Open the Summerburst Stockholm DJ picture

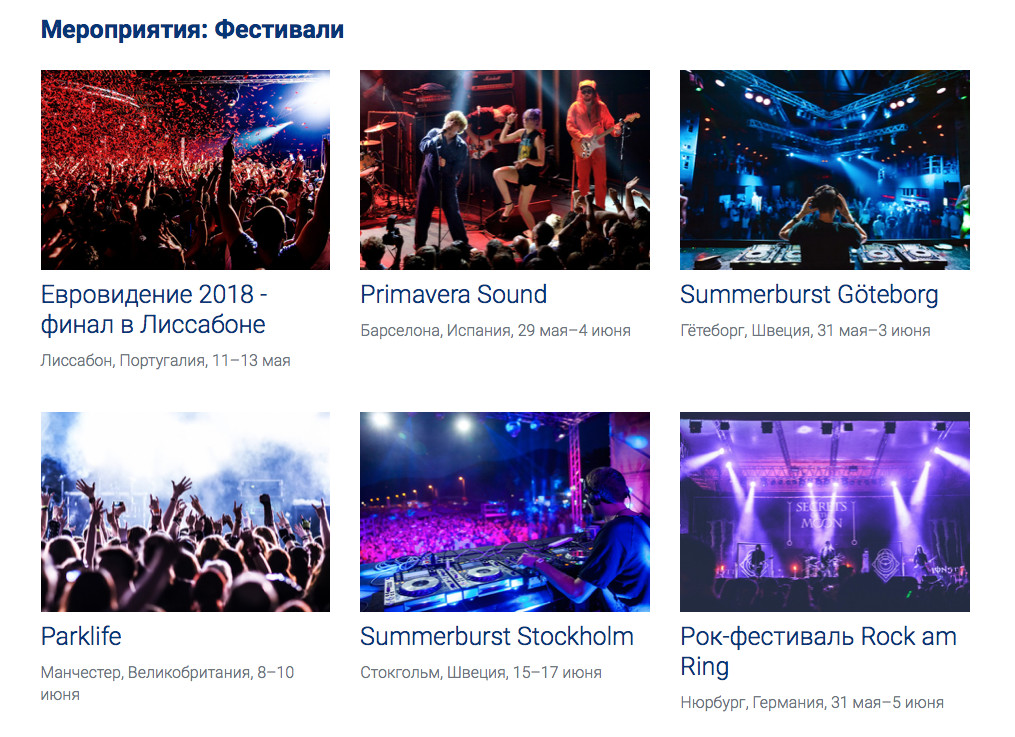[x=505, y=512]
